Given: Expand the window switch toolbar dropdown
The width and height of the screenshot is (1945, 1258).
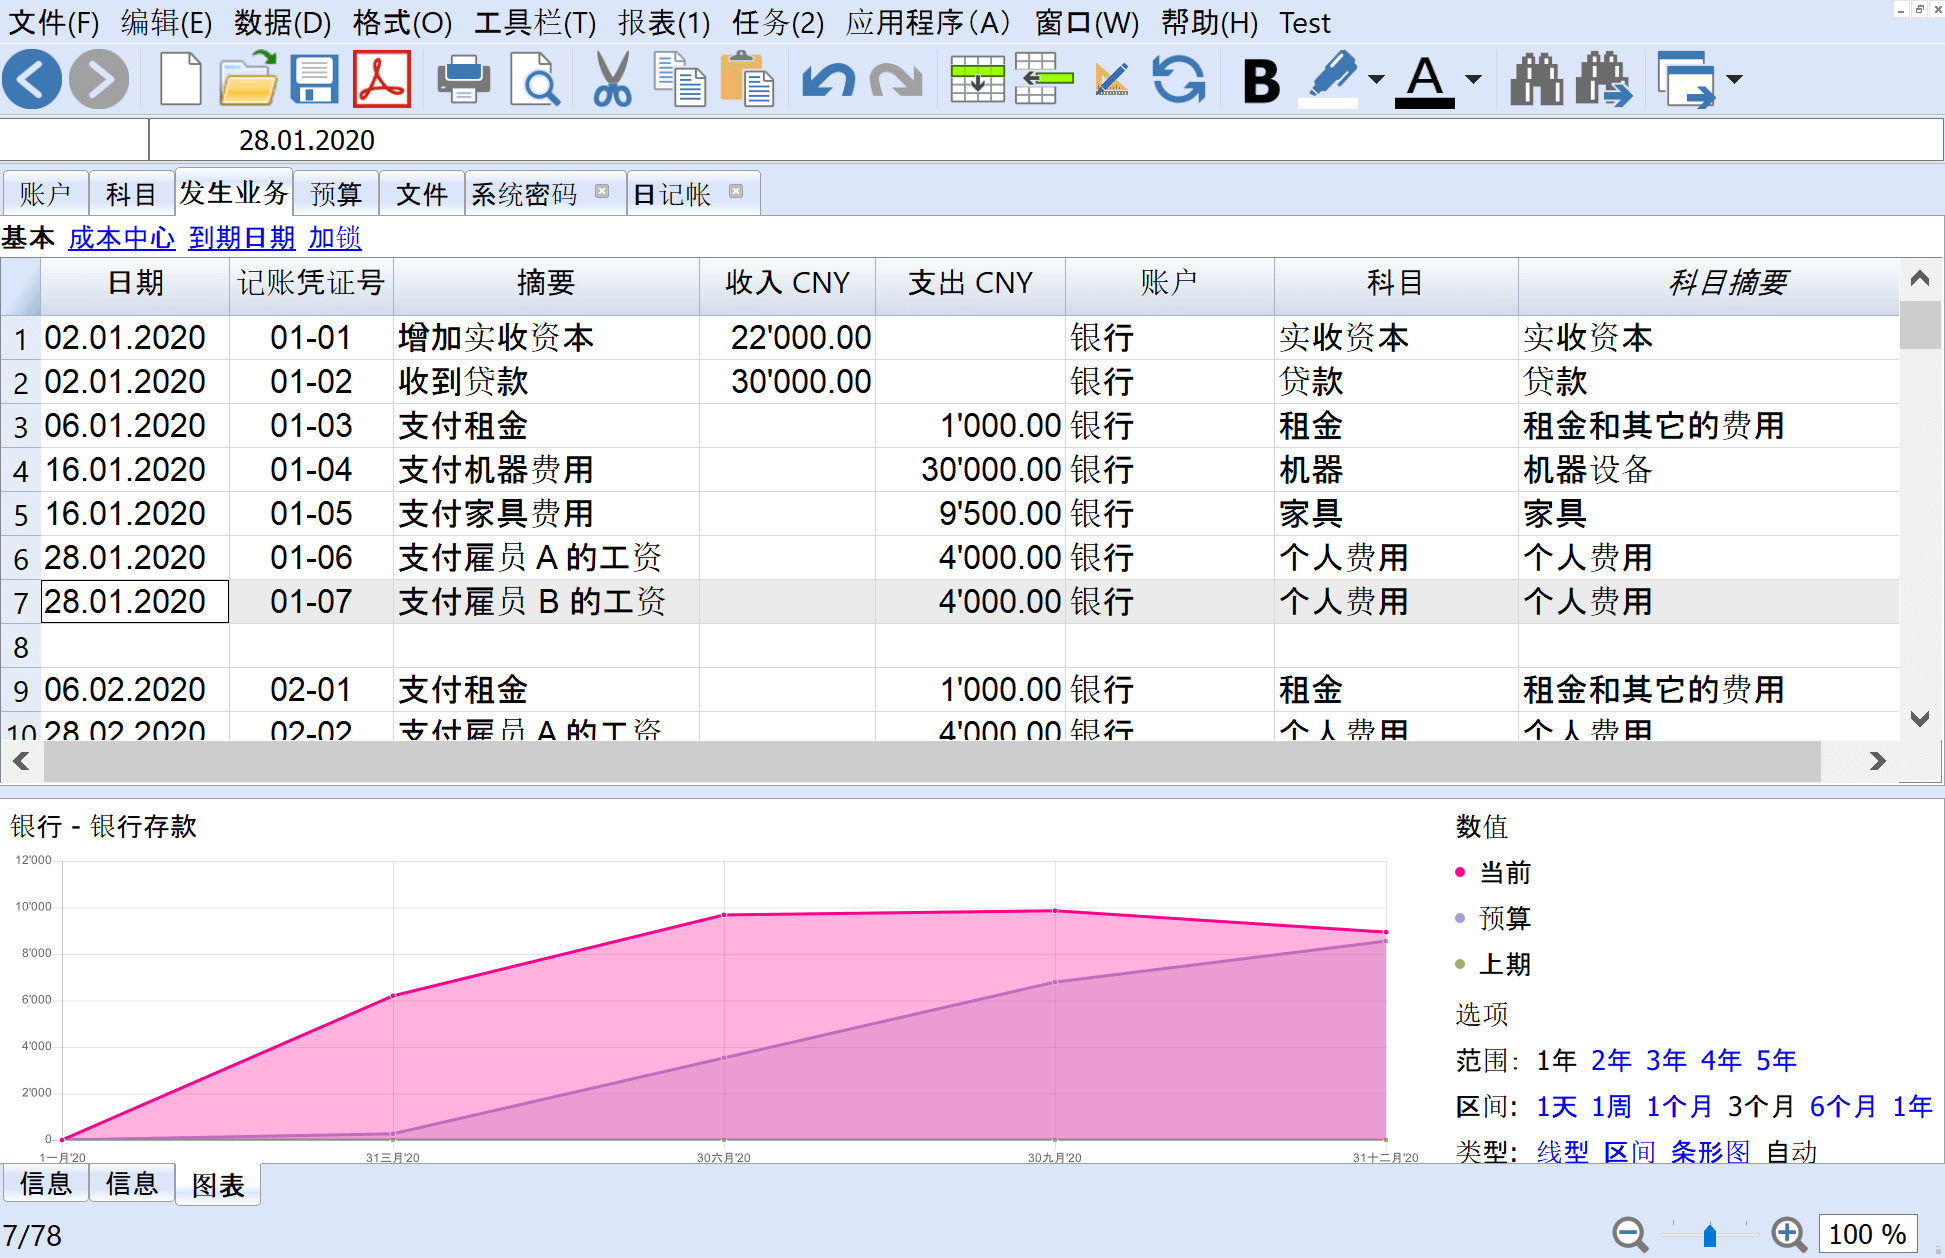Looking at the screenshot, I should coord(1735,79).
